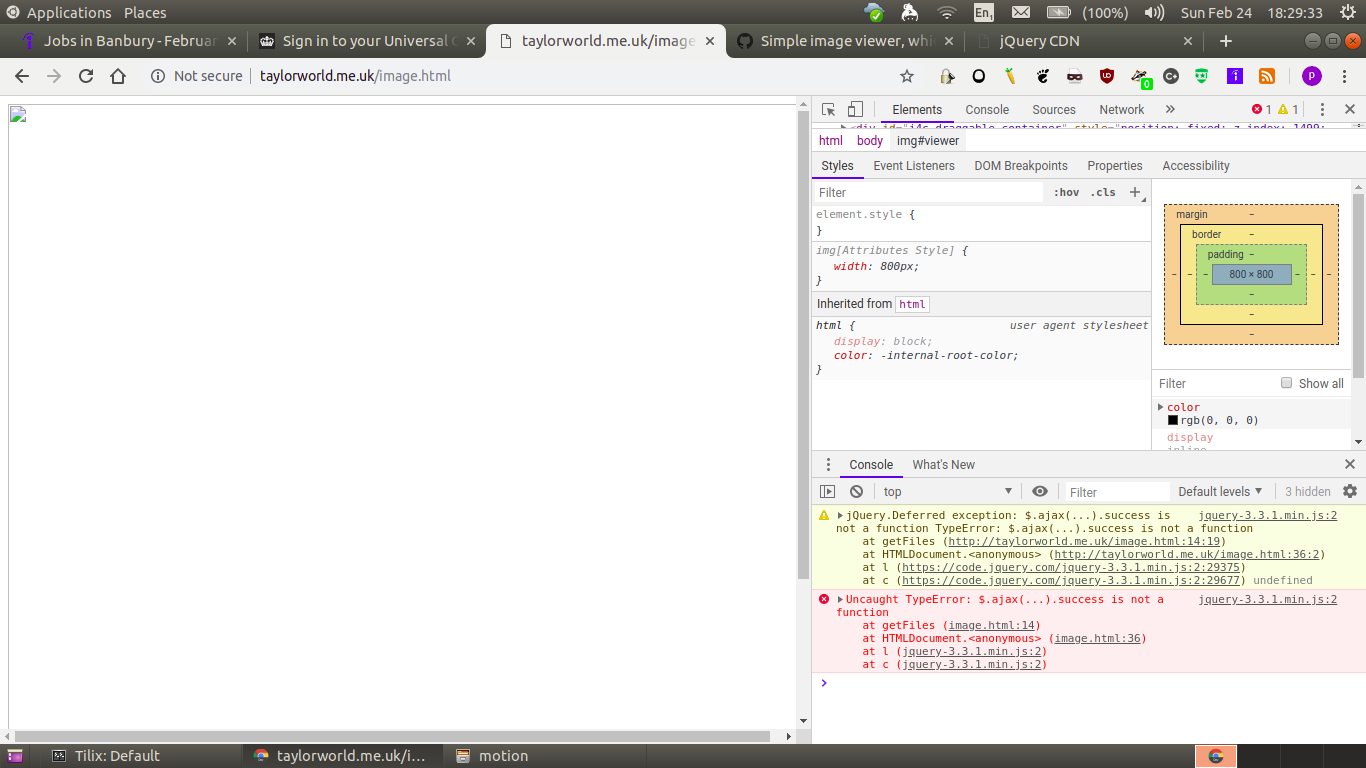Focus the Styles filter input field

pyautogui.click(x=927, y=192)
